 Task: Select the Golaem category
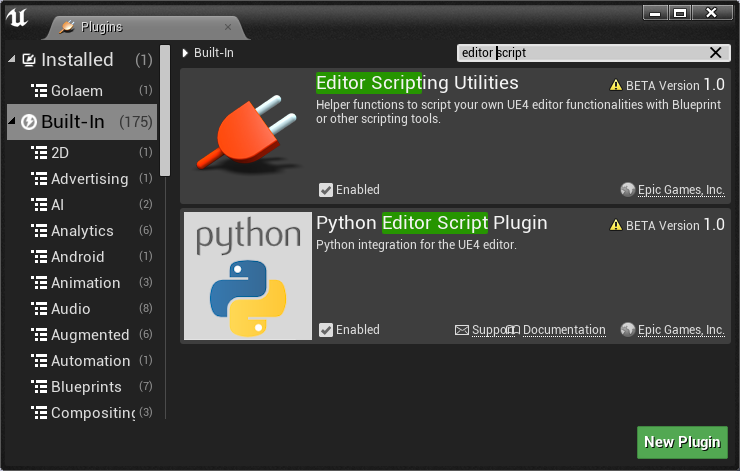[82, 90]
